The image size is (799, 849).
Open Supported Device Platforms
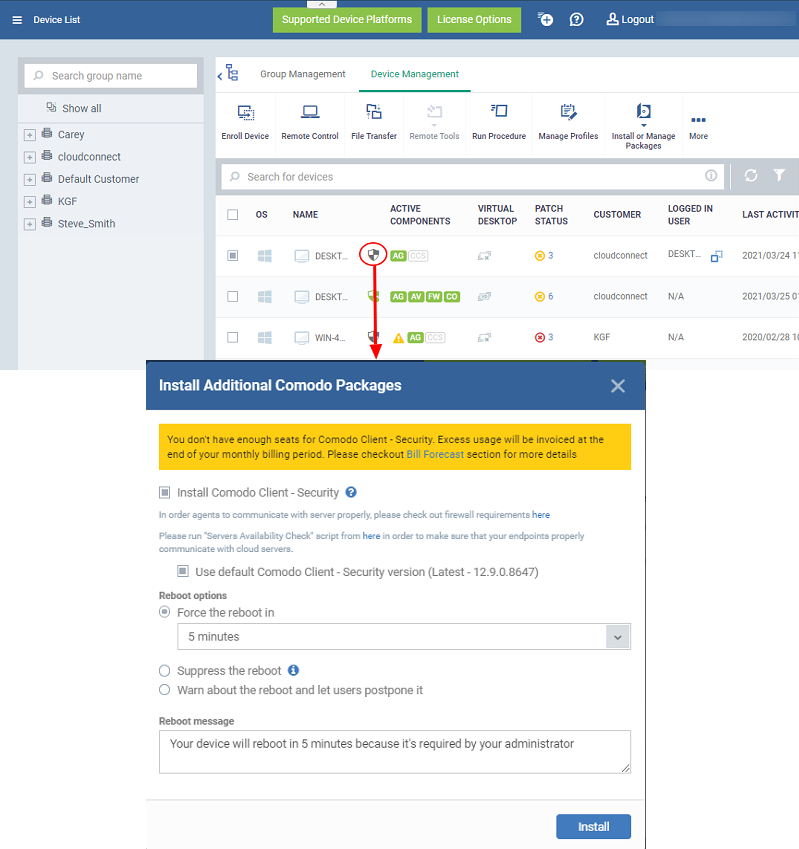(347, 19)
